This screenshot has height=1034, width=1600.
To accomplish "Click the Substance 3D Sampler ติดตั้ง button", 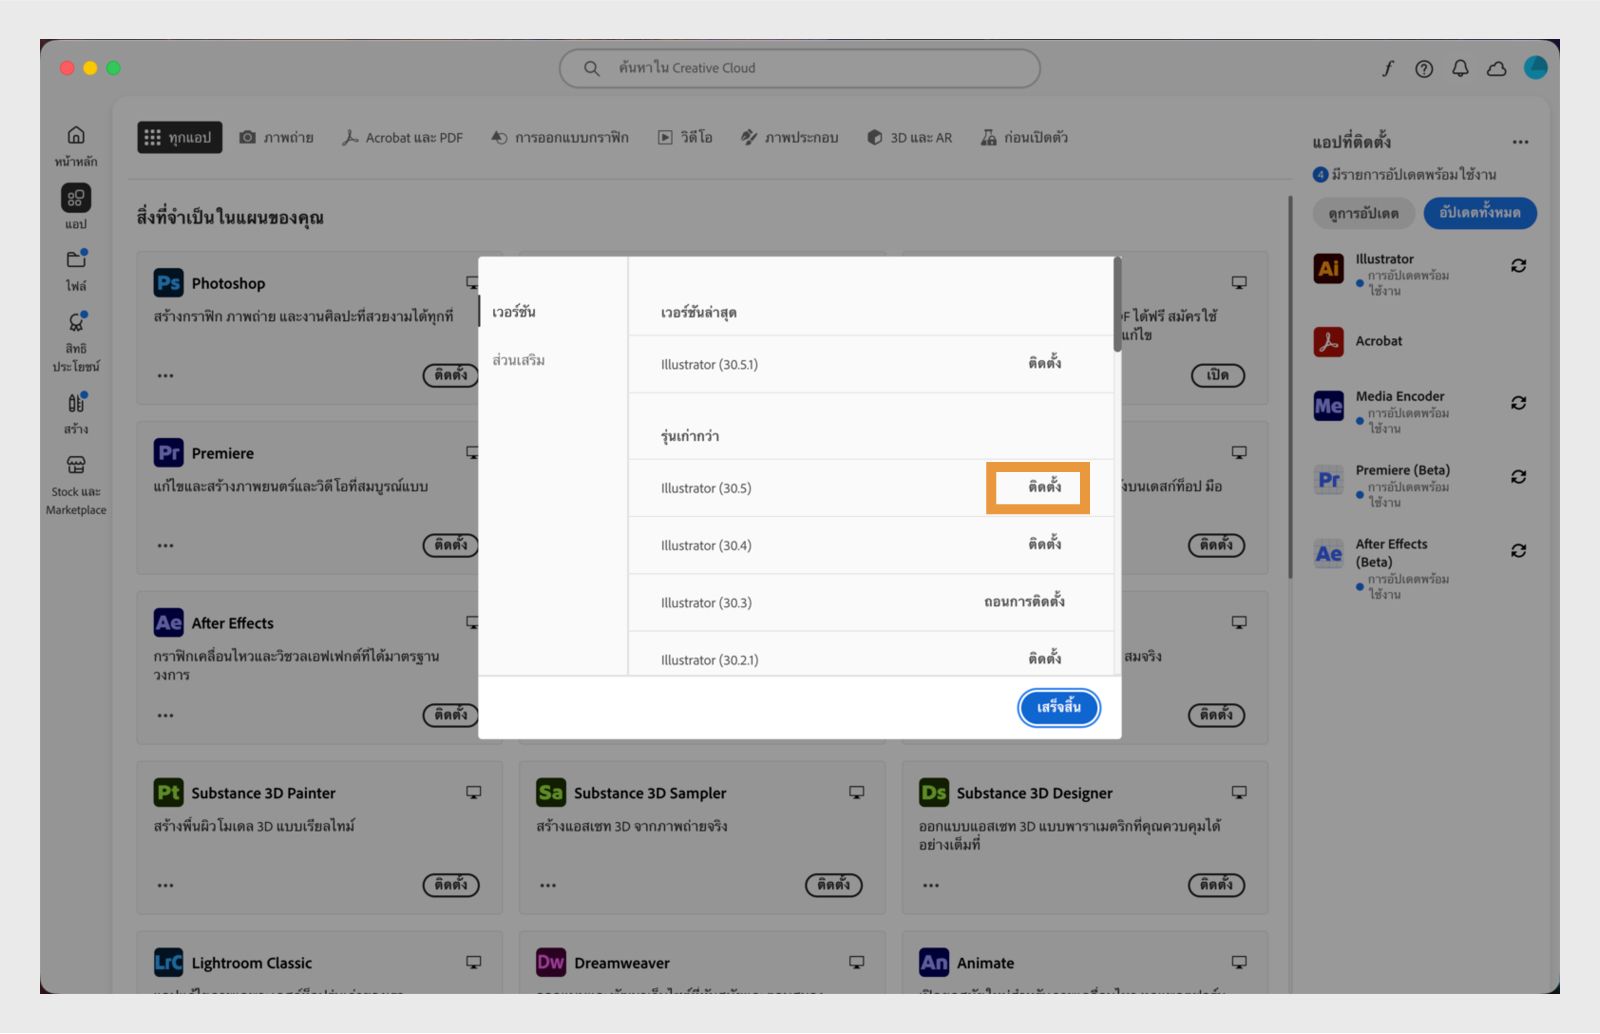I will (x=834, y=885).
